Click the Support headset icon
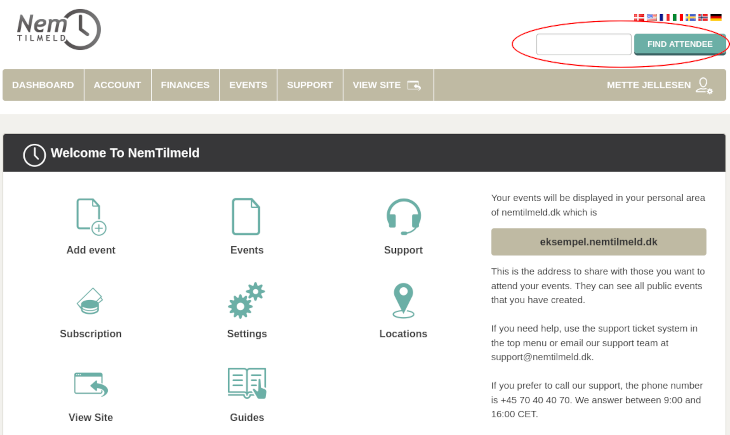Screen dimensions: 730x435 pyautogui.click(x=403, y=217)
